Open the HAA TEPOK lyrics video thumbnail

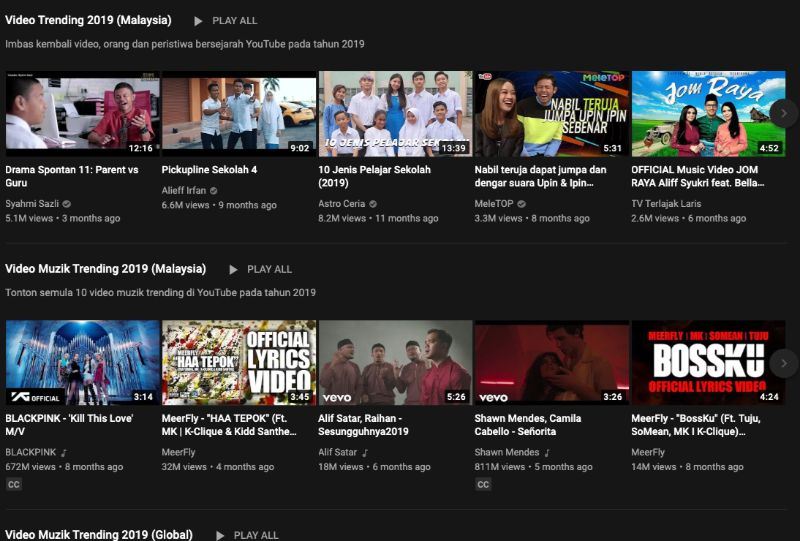239,363
